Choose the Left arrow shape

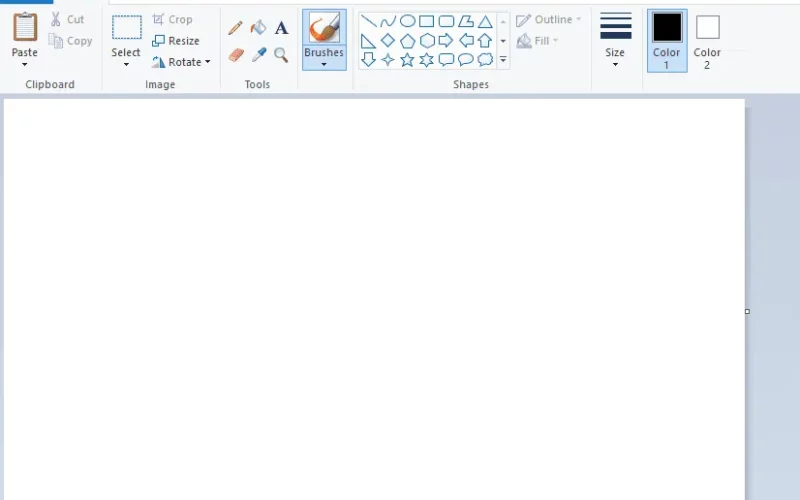click(x=466, y=40)
